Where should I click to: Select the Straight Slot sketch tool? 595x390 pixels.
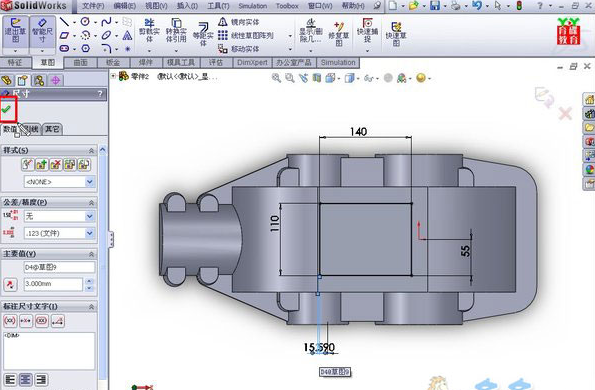click(x=64, y=49)
